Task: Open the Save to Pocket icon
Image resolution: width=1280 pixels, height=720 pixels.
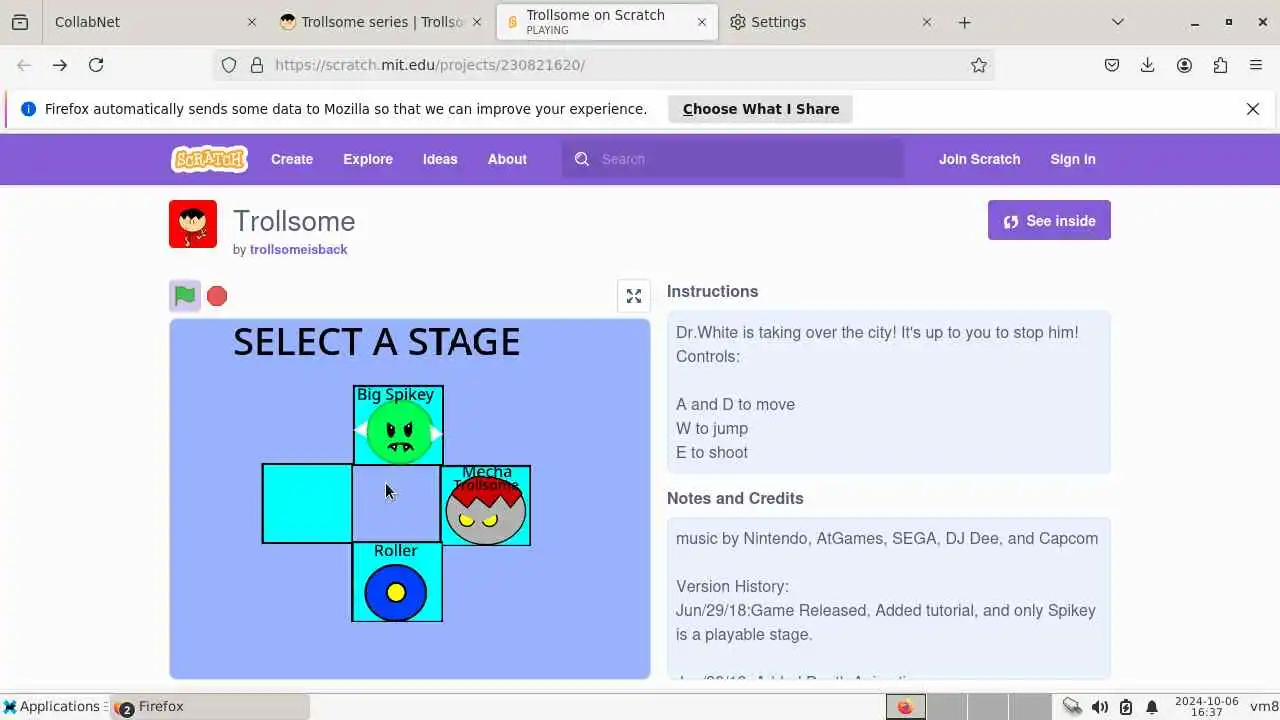Action: pyautogui.click(x=1112, y=65)
